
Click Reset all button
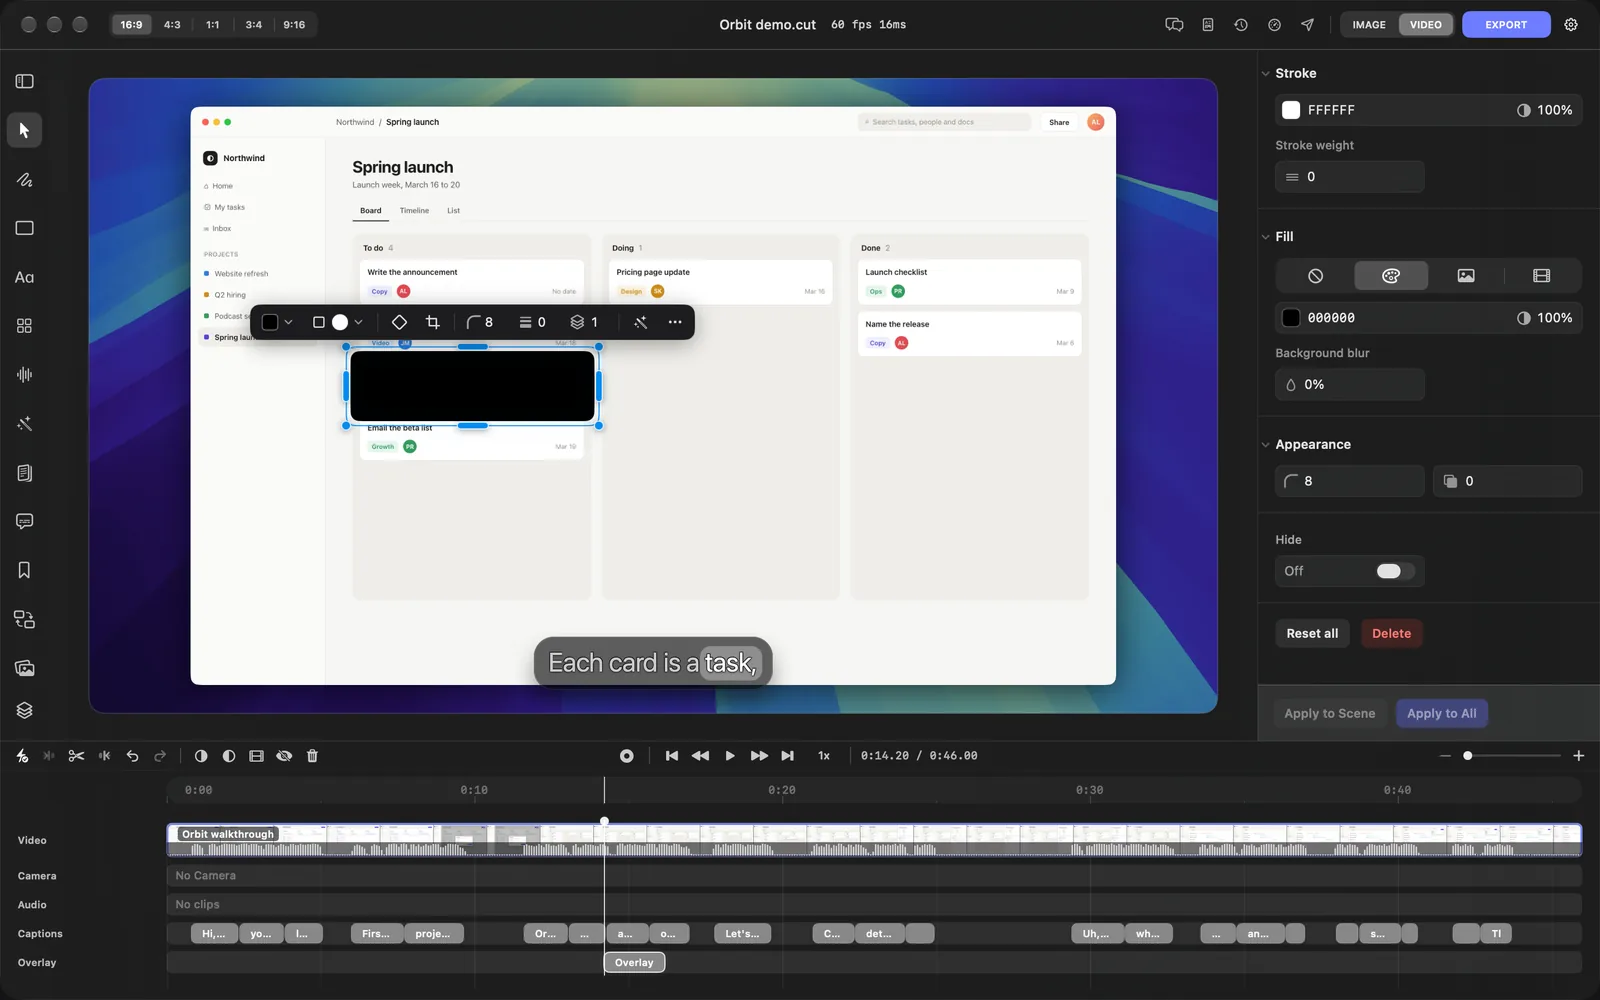point(1312,634)
